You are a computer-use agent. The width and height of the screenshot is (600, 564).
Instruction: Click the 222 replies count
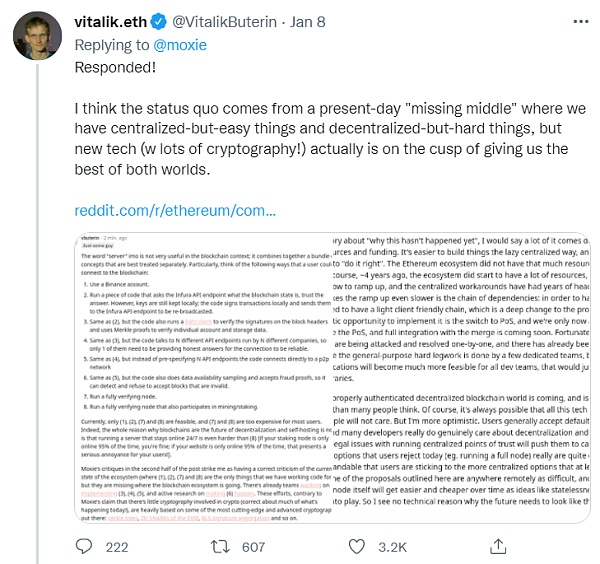(x=117, y=546)
